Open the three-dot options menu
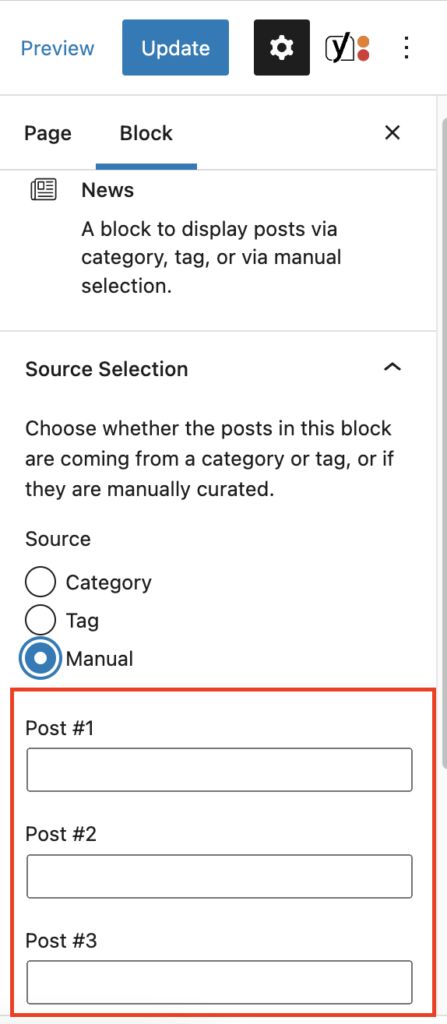The width and height of the screenshot is (447, 1024). (406, 48)
